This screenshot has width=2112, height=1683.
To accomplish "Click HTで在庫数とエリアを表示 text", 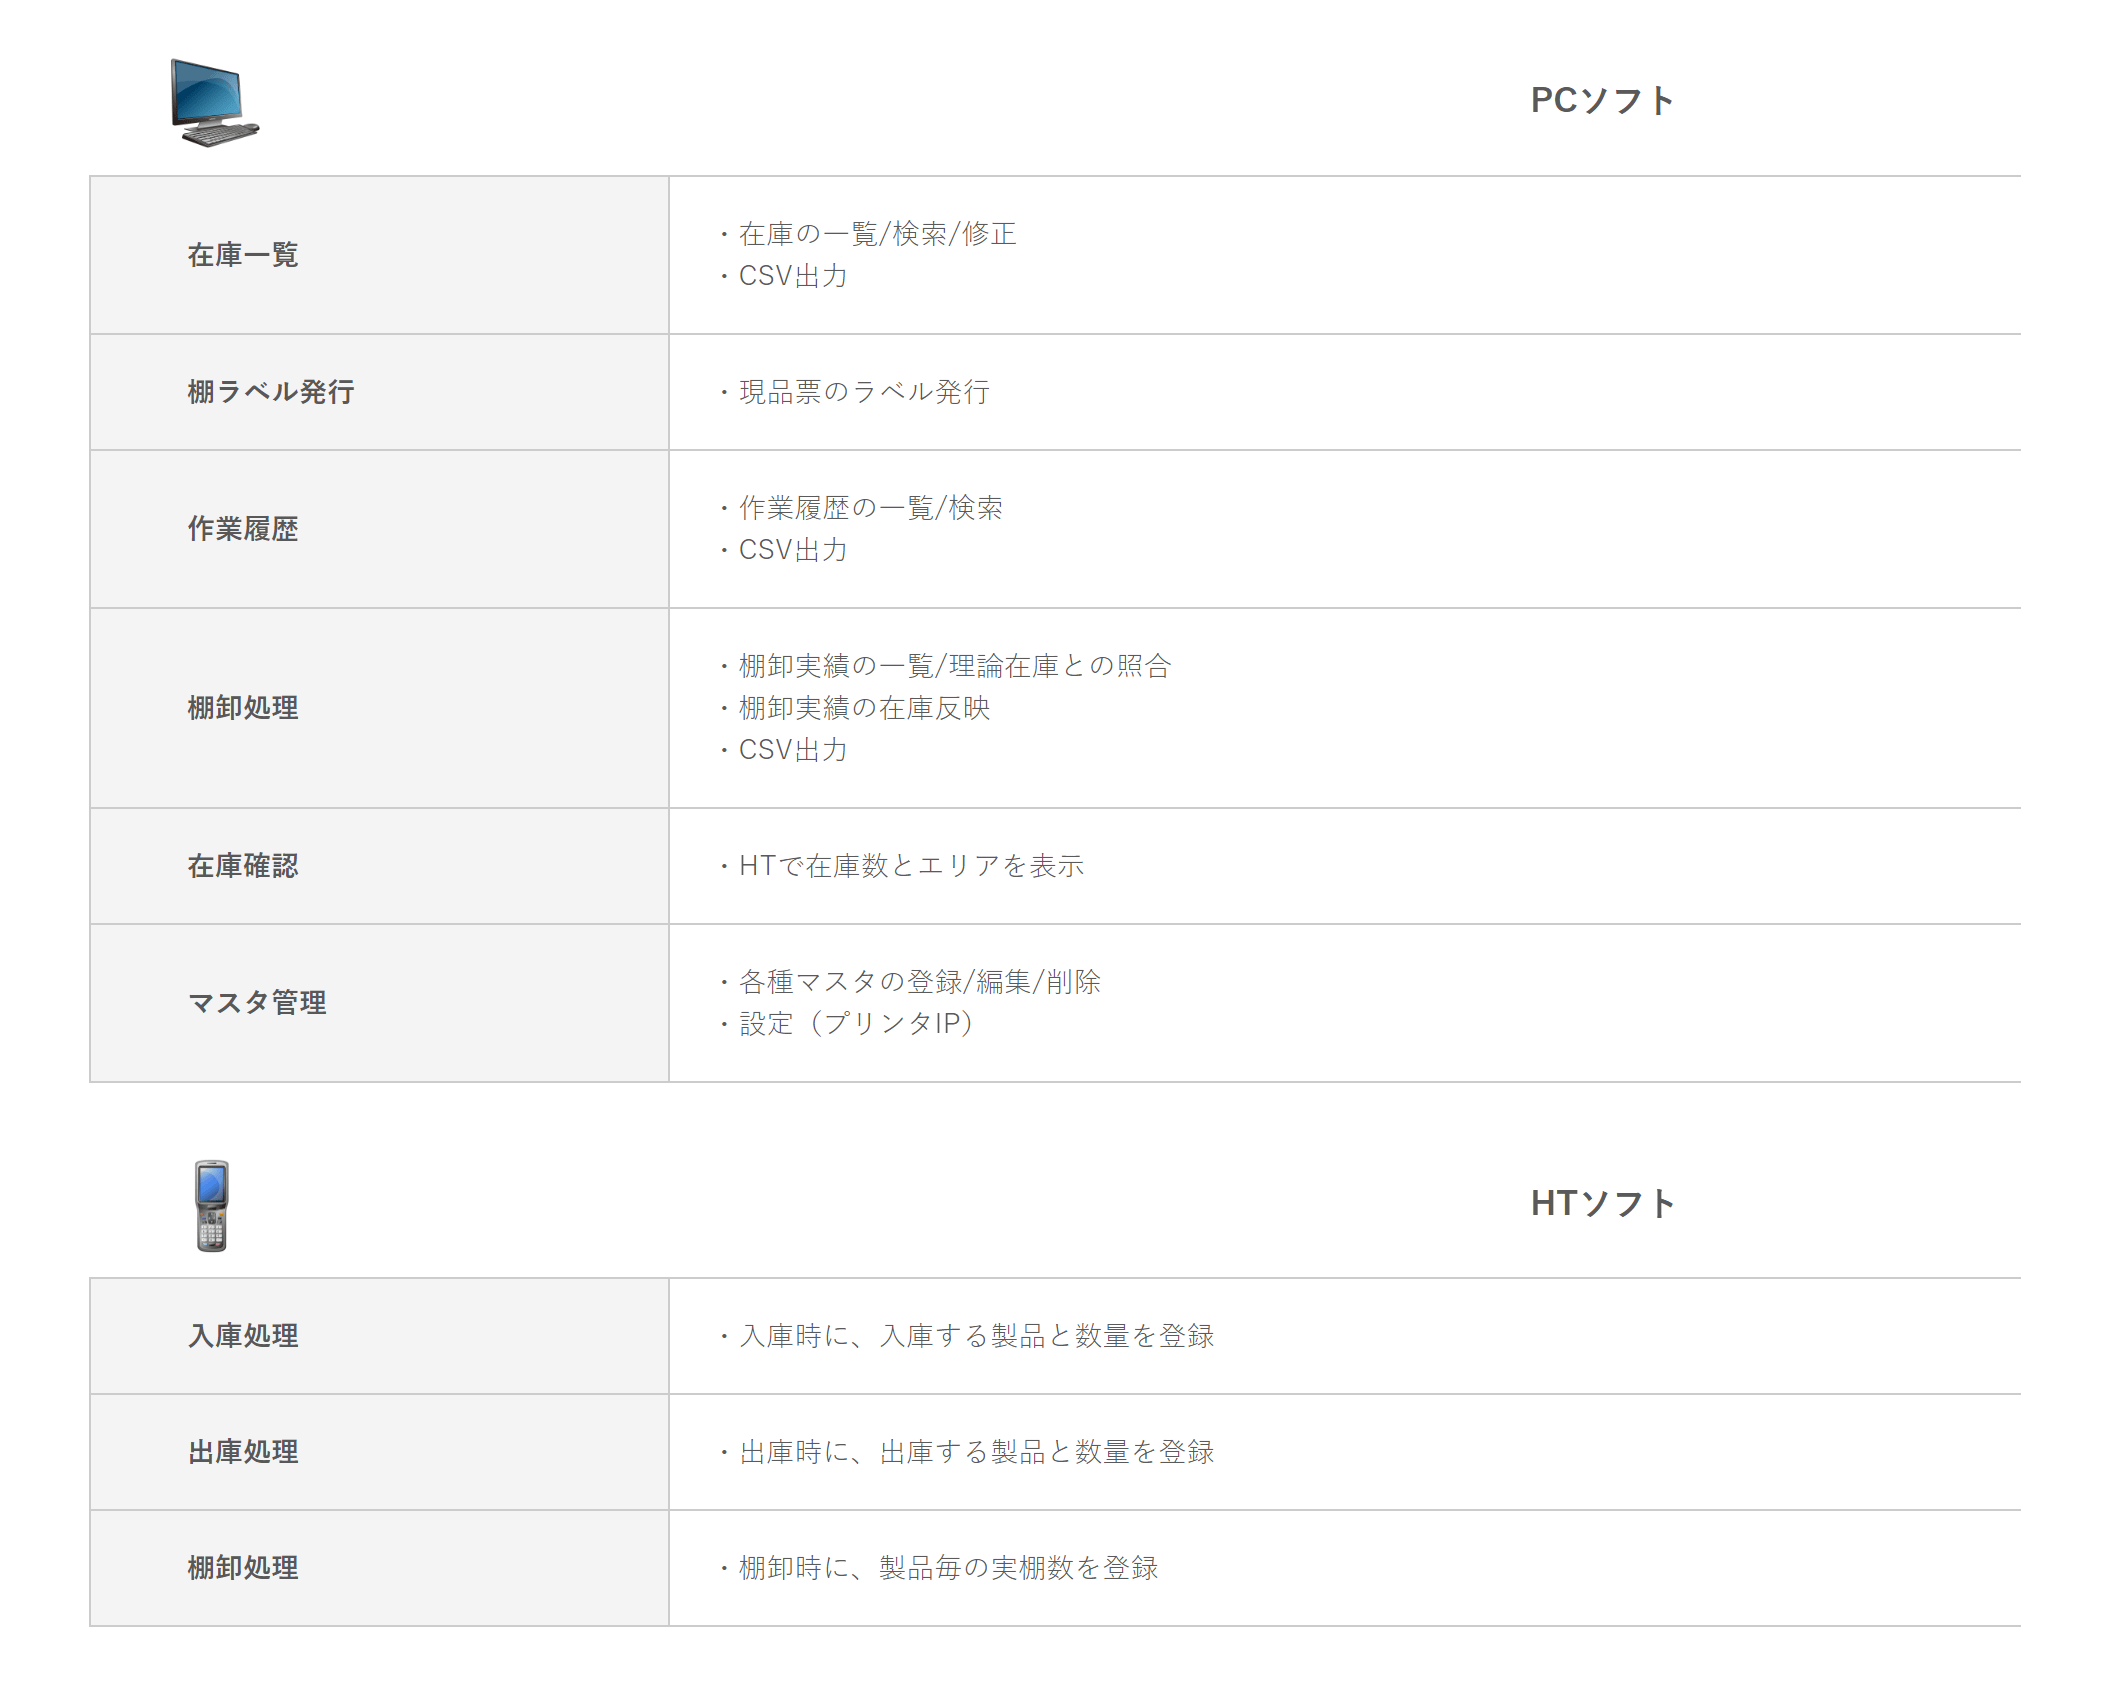I will pos(910,866).
